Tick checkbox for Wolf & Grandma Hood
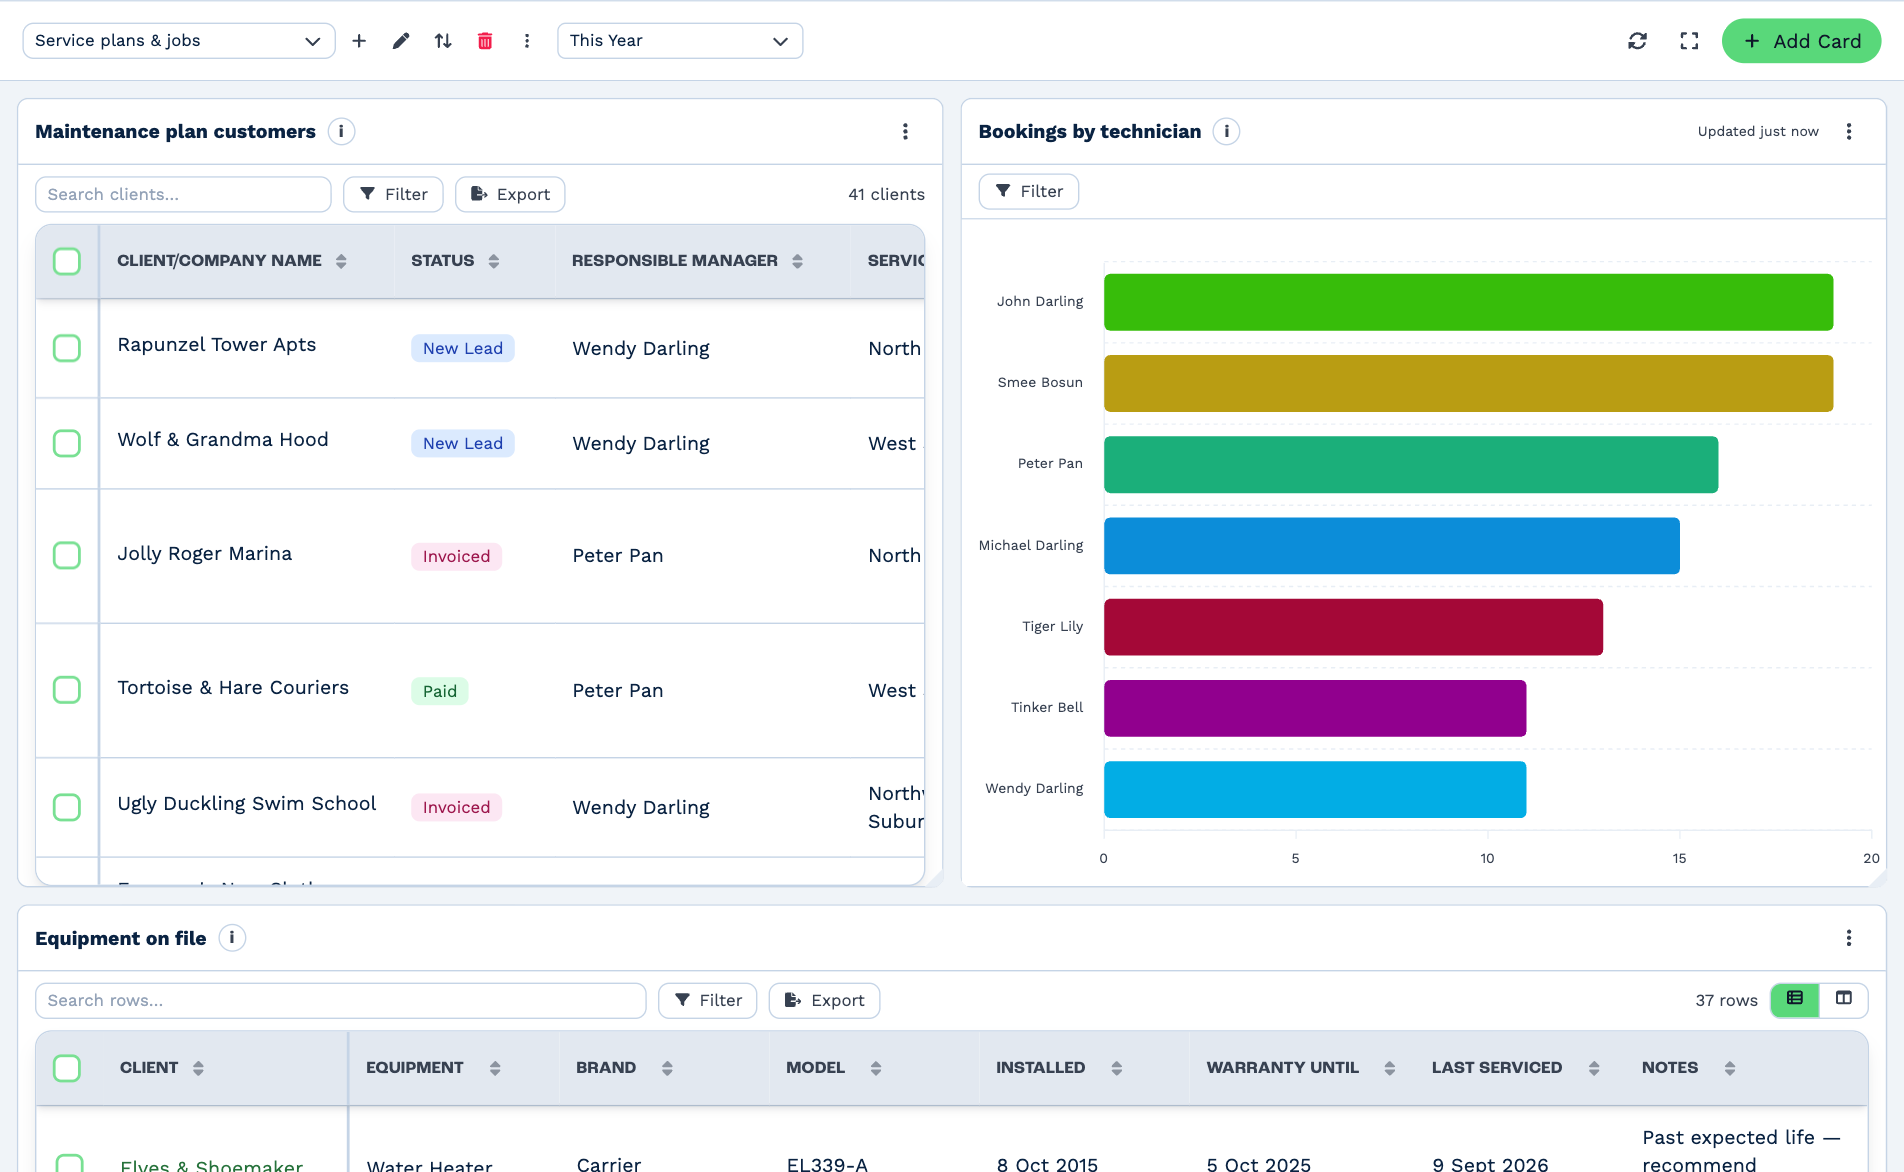 pyautogui.click(x=67, y=443)
